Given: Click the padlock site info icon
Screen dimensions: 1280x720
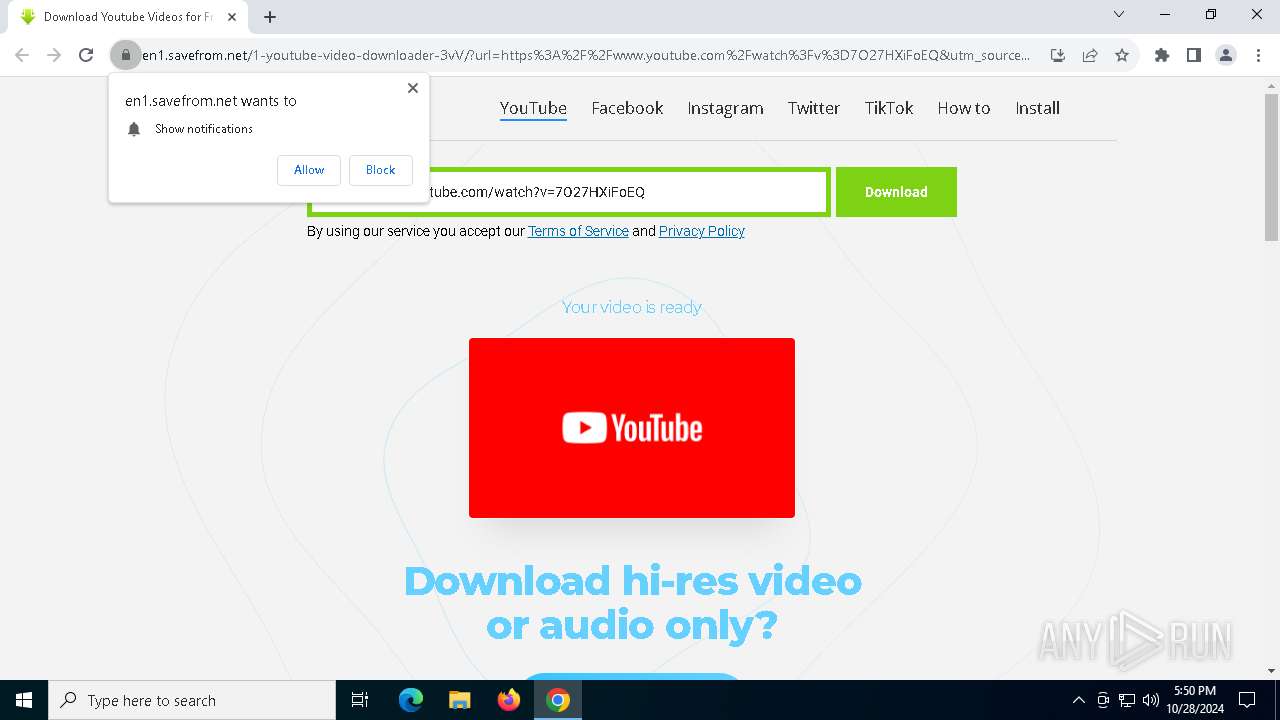Looking at the screenshot, I should [x=125, y=55].
